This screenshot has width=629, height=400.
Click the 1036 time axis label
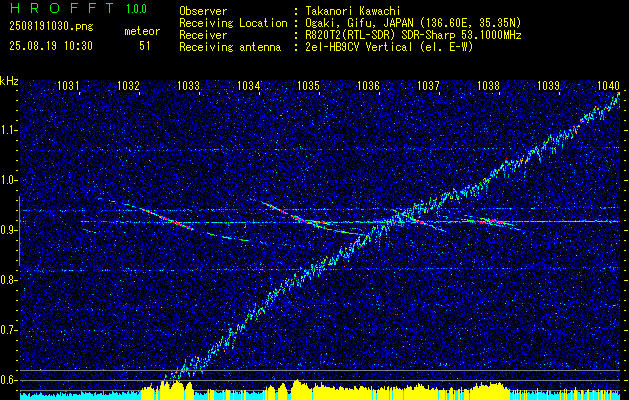pyautogui.click(x=369, y=85)
